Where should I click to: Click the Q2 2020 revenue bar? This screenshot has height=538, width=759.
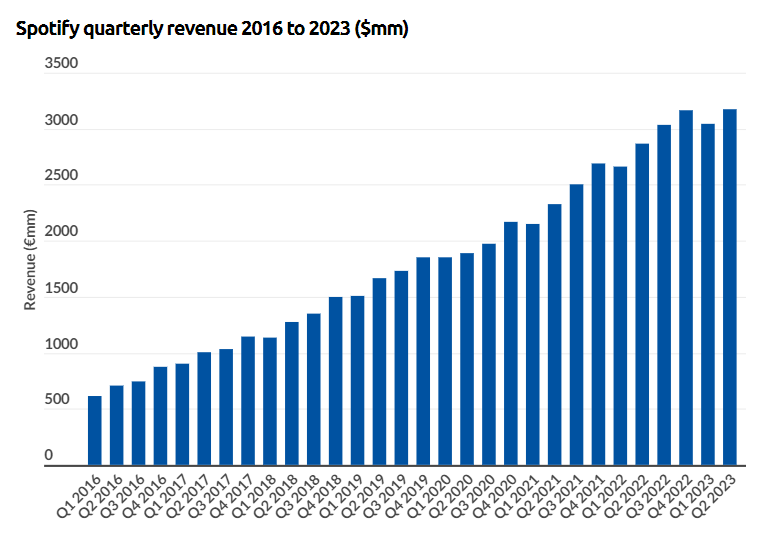click(x=467, y=359)
